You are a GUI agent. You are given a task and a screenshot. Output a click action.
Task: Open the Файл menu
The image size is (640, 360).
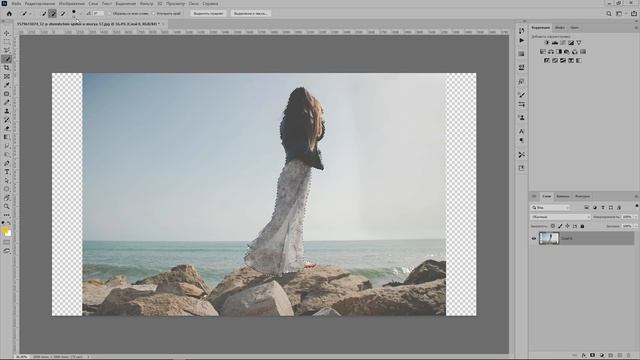16,3
